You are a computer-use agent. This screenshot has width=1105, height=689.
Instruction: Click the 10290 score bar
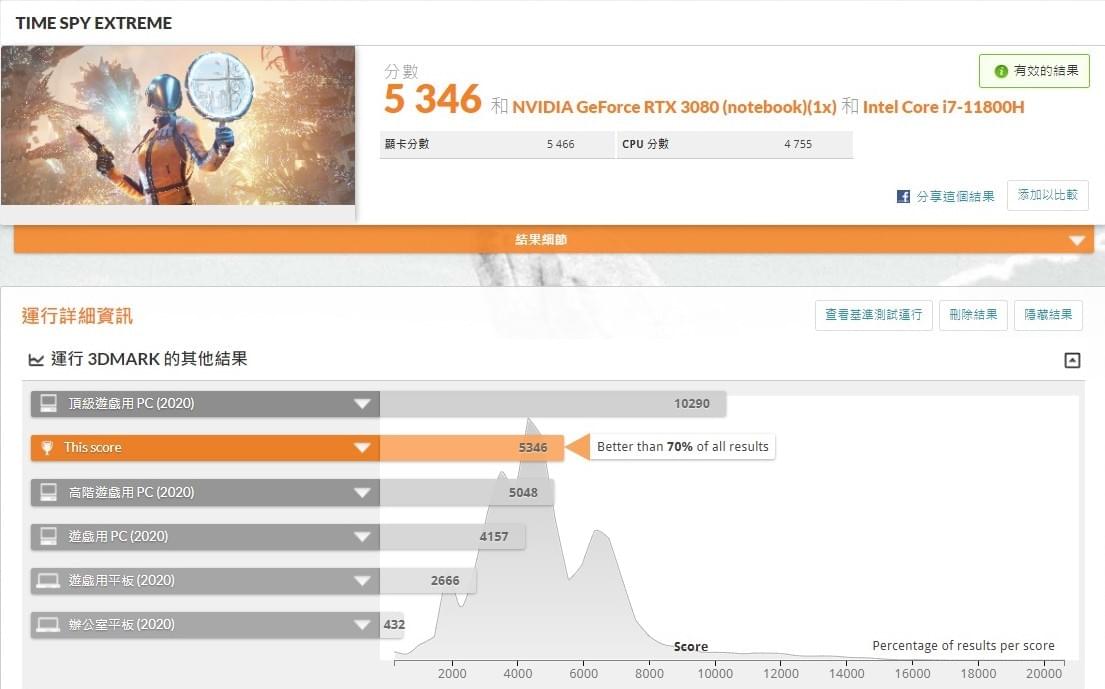click(552, 404)
